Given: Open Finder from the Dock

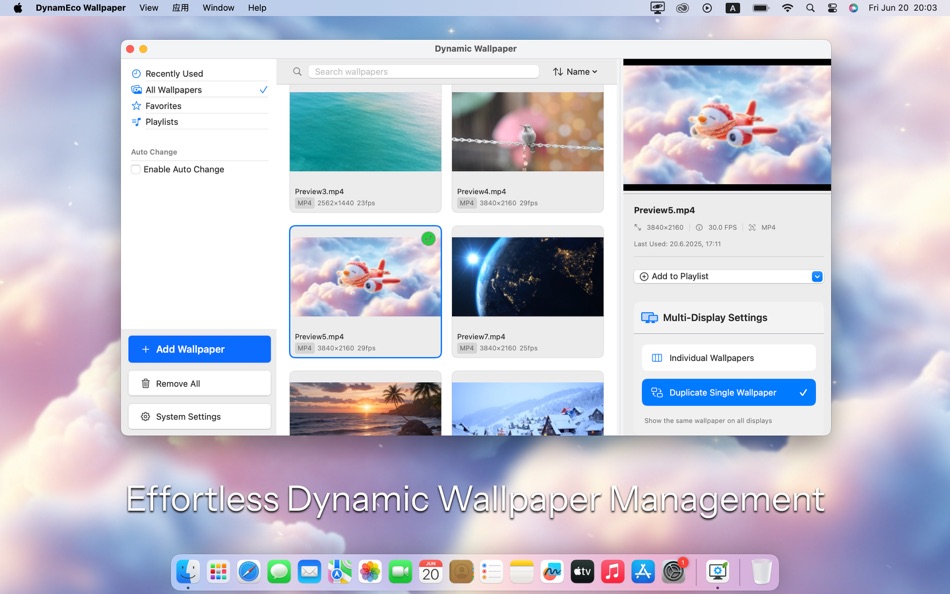Looking at the screenshot, I should [188, 571].
